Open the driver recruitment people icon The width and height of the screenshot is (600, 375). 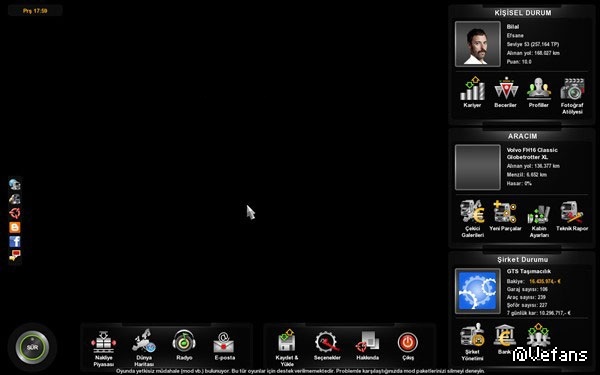tap(538, 336)
